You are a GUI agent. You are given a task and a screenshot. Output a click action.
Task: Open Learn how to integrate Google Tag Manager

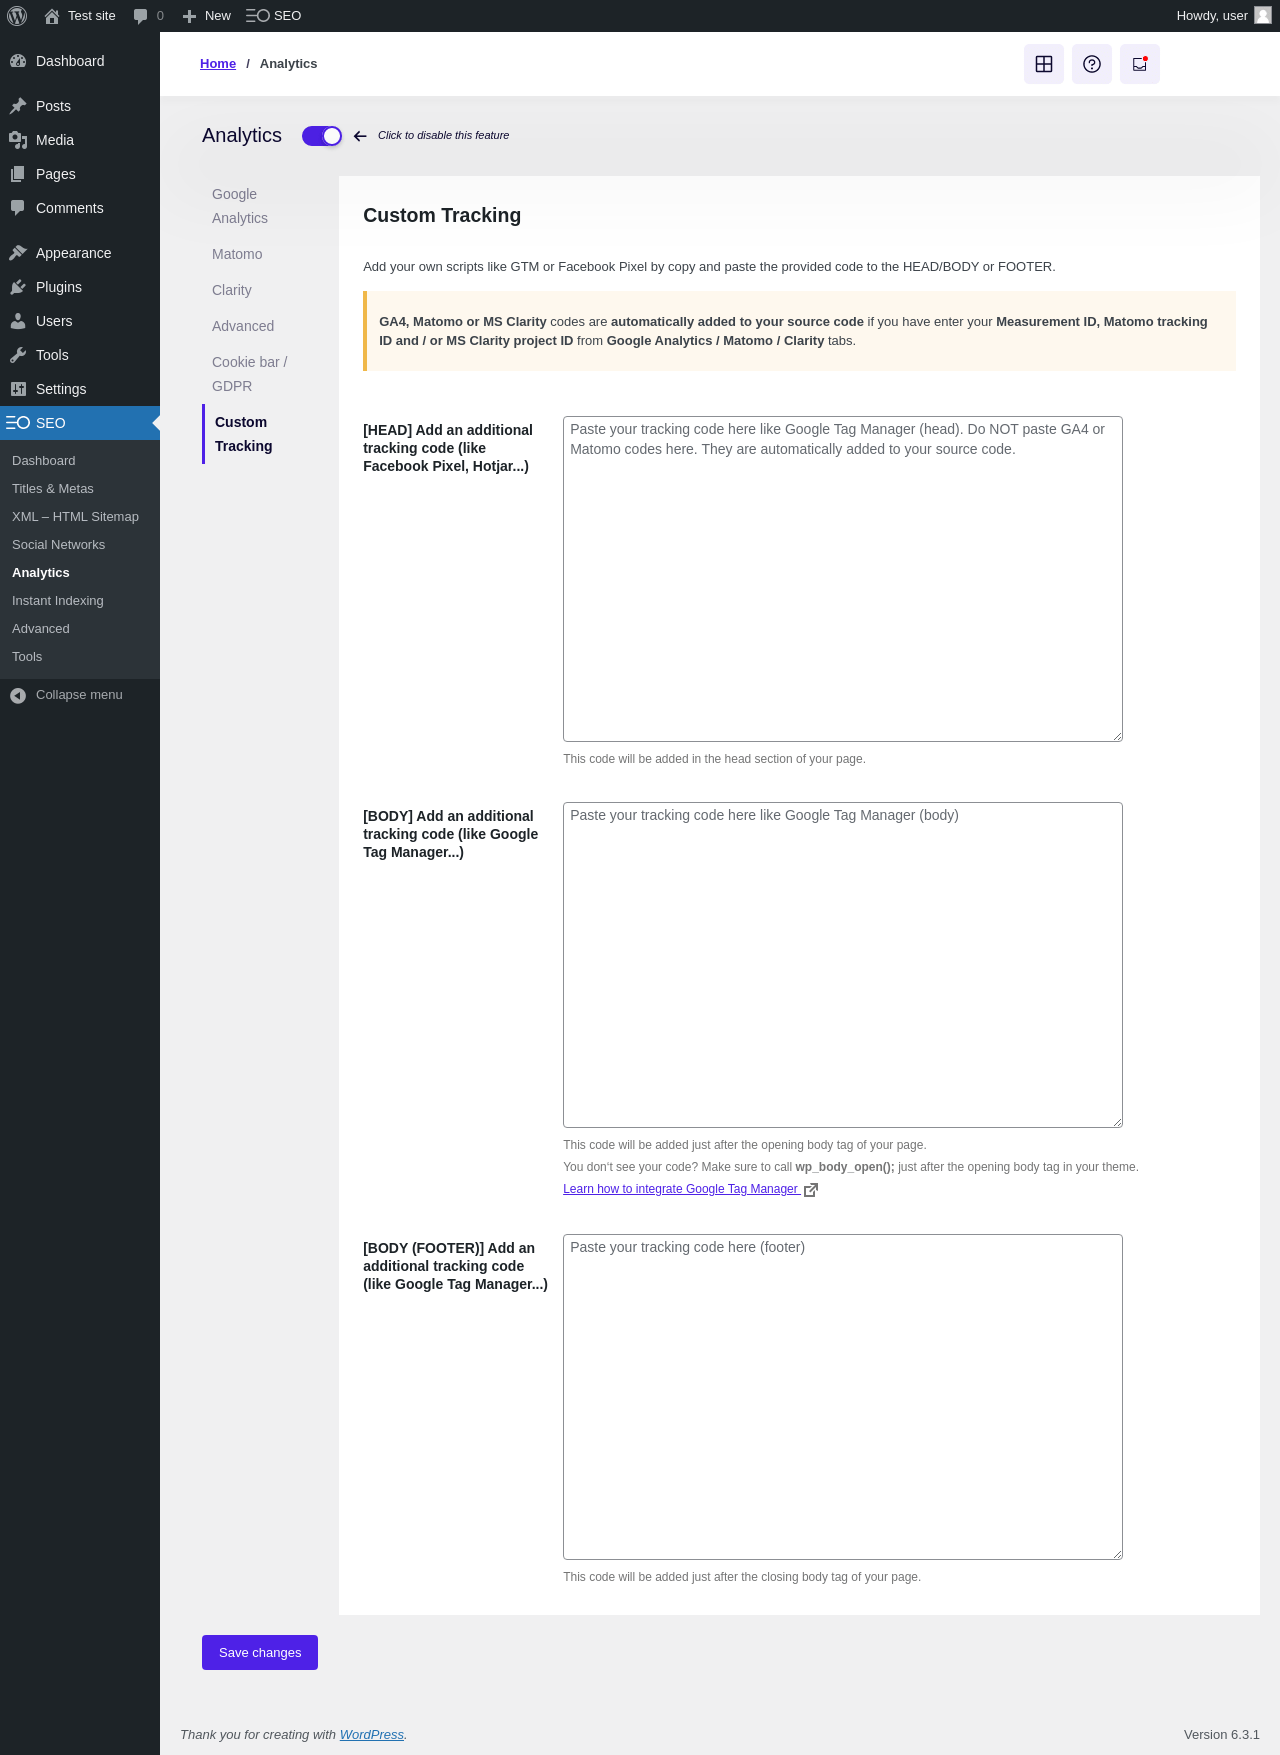681,1189
